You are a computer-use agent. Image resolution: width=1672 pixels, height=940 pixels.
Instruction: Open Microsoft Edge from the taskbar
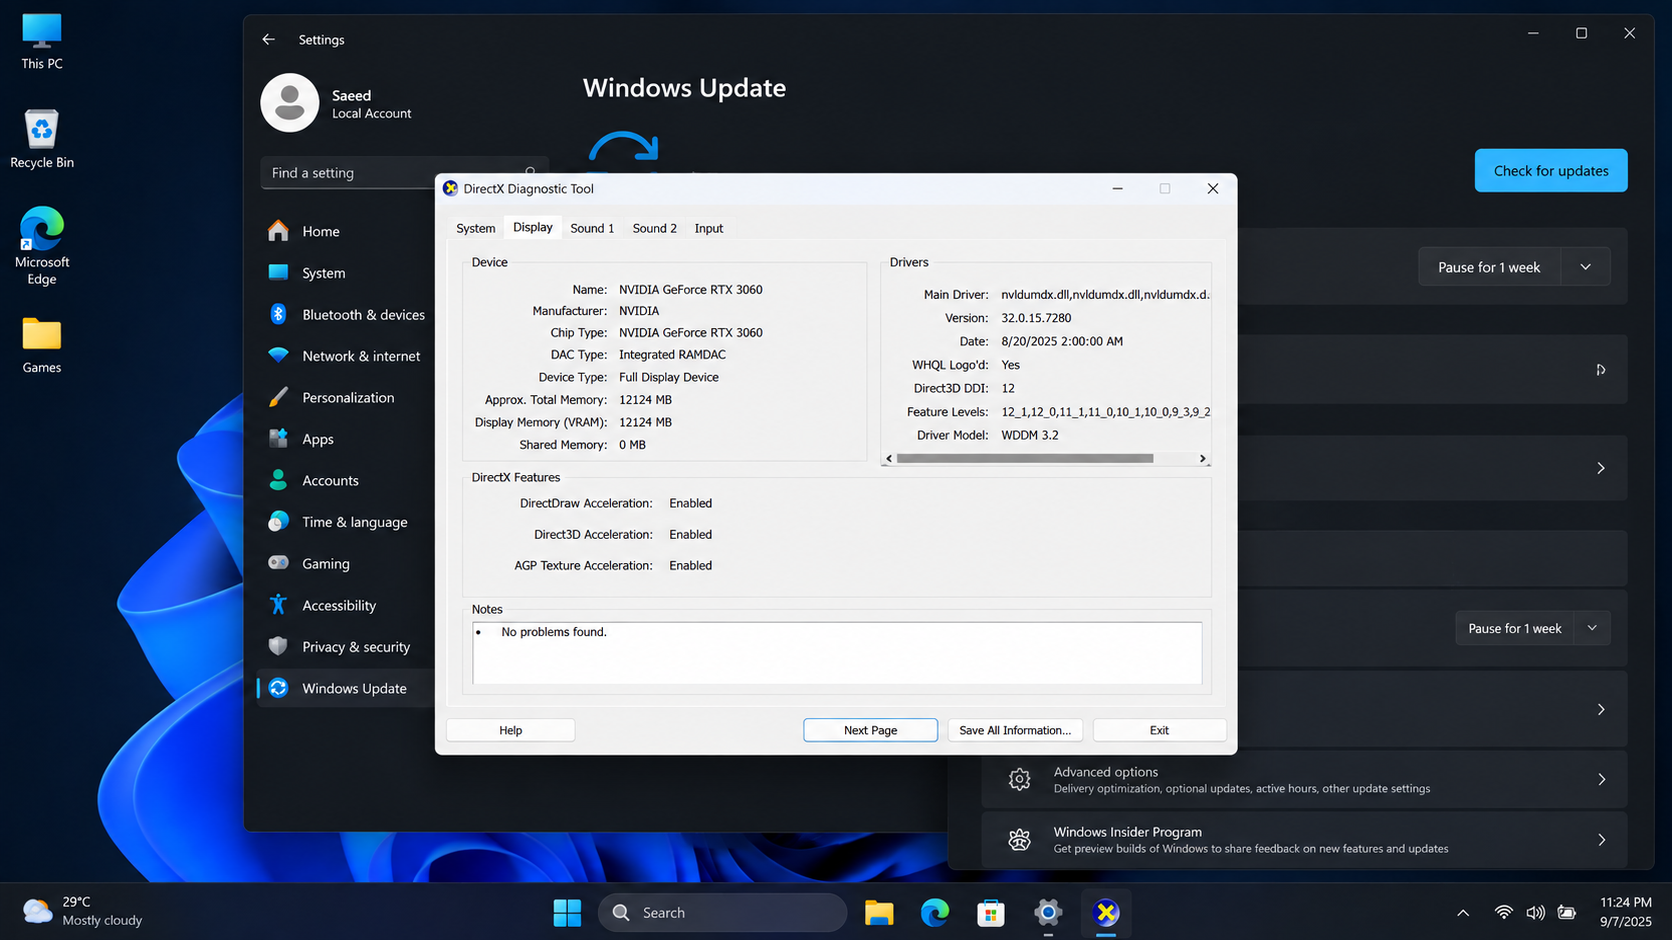click(935, 912)
